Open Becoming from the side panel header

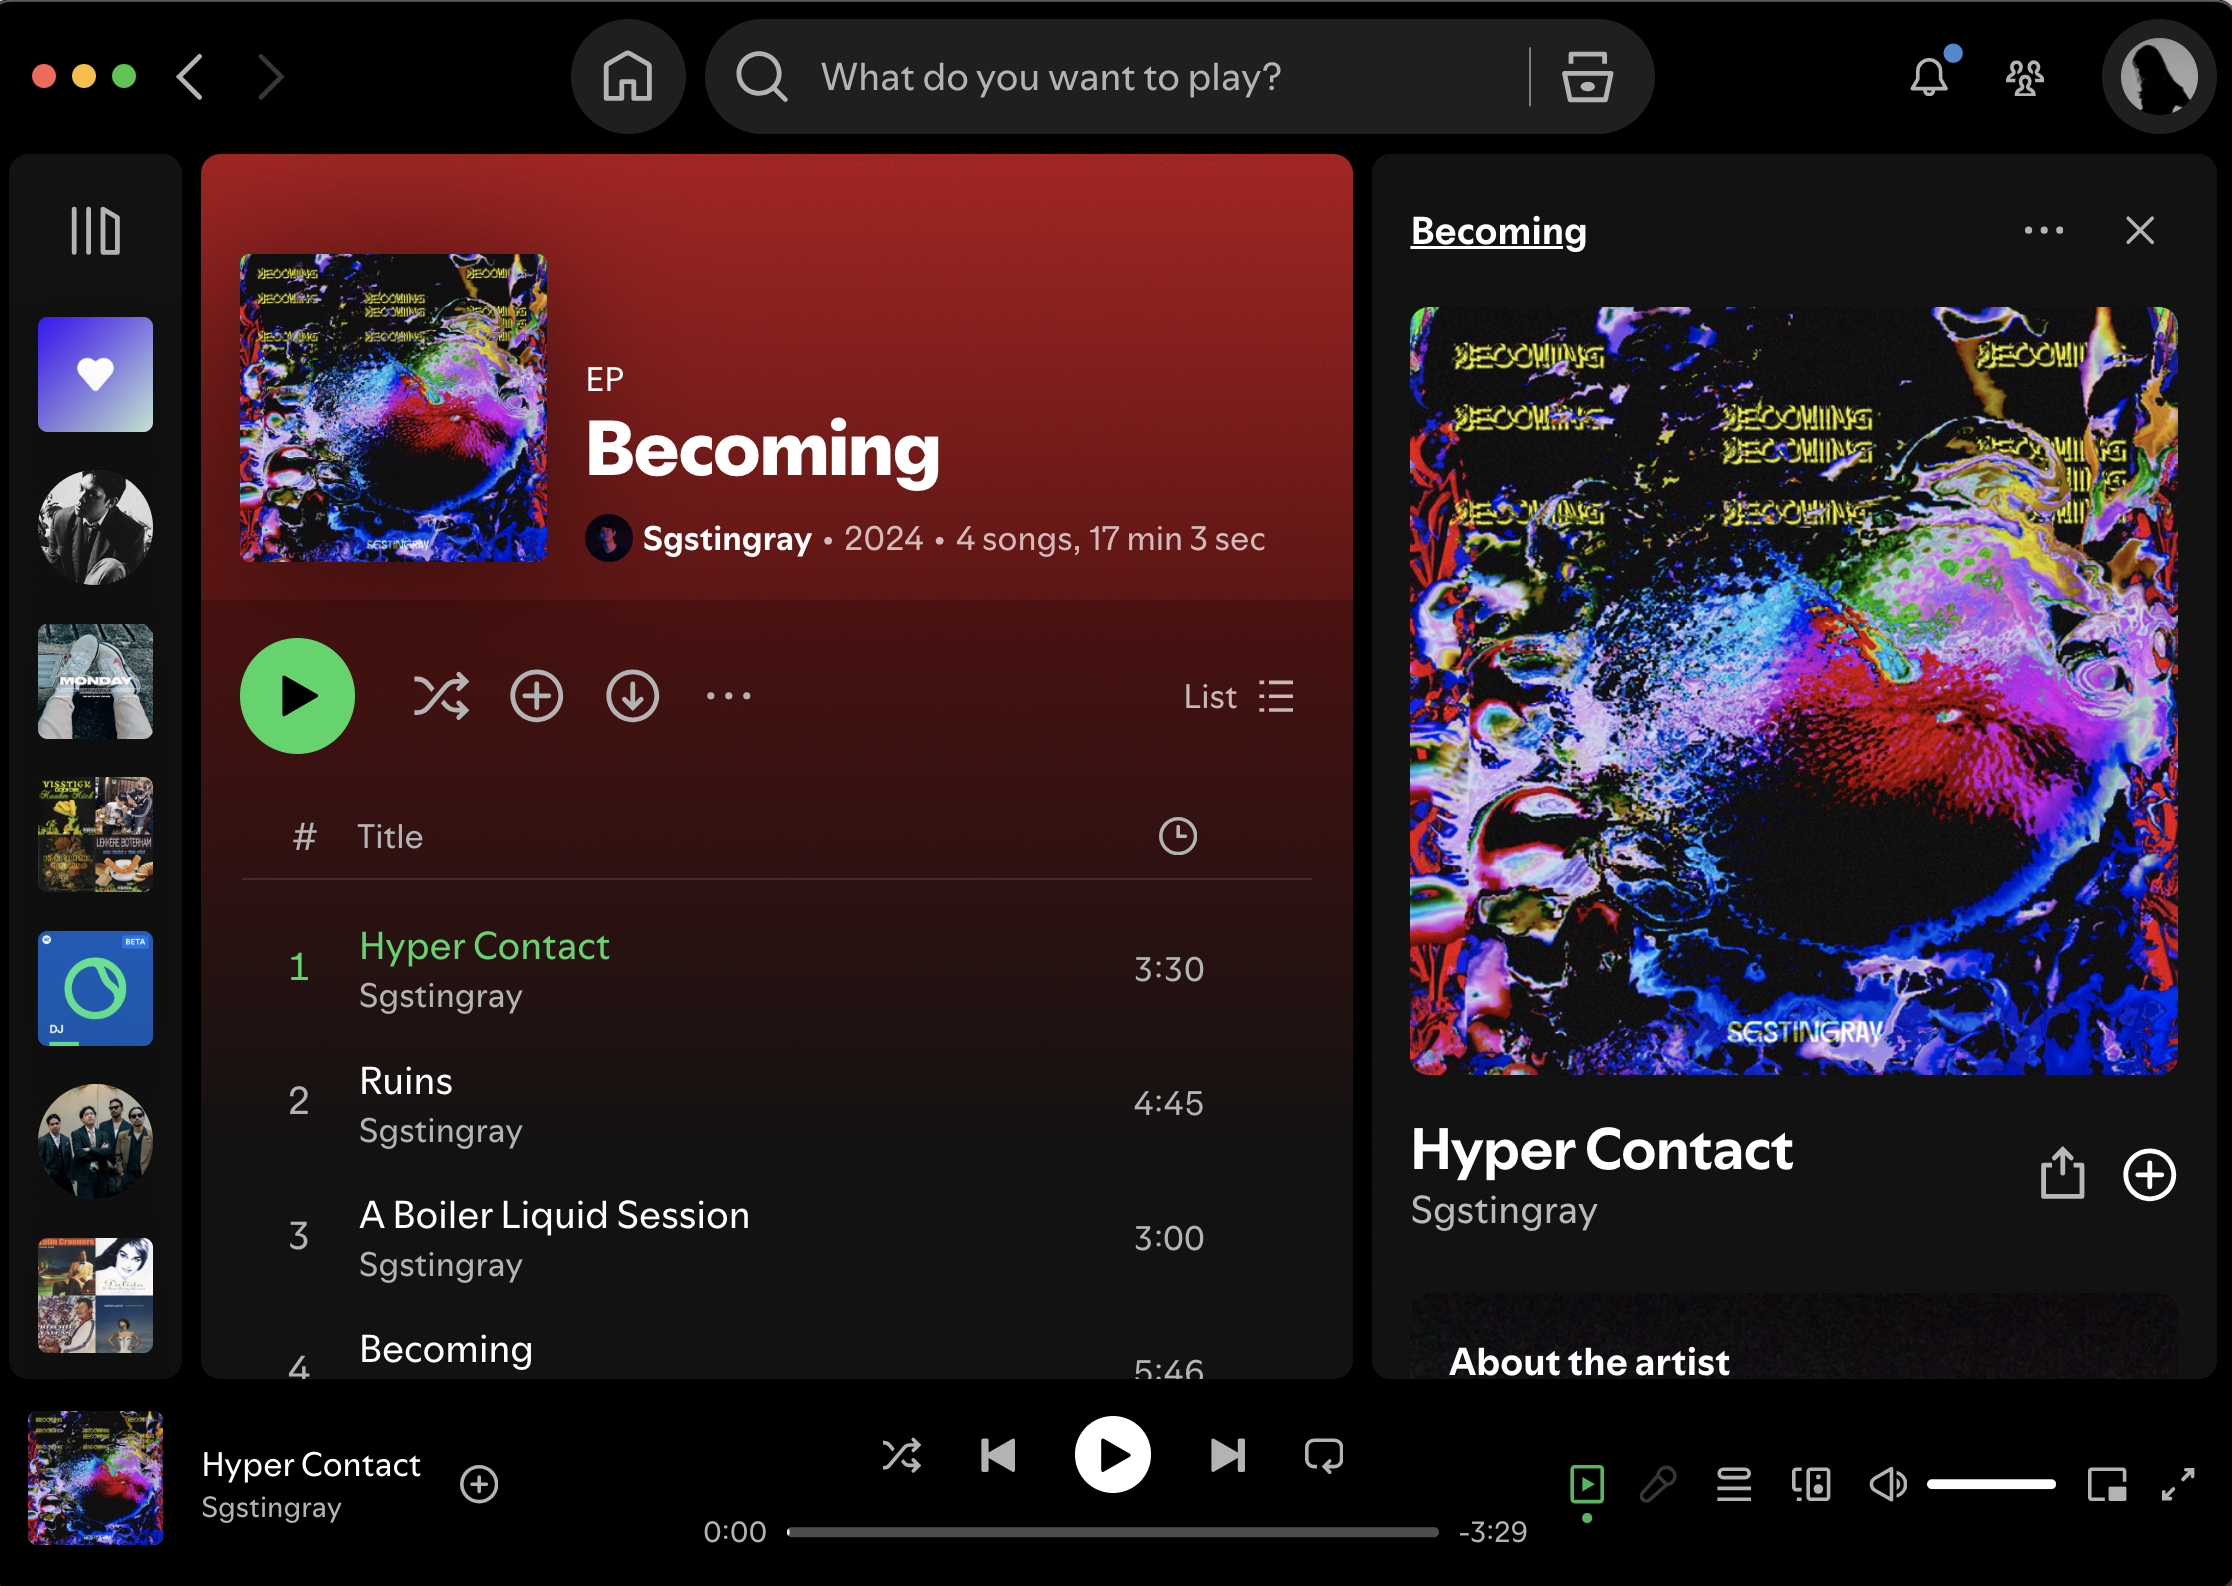tap(1497, 230)
